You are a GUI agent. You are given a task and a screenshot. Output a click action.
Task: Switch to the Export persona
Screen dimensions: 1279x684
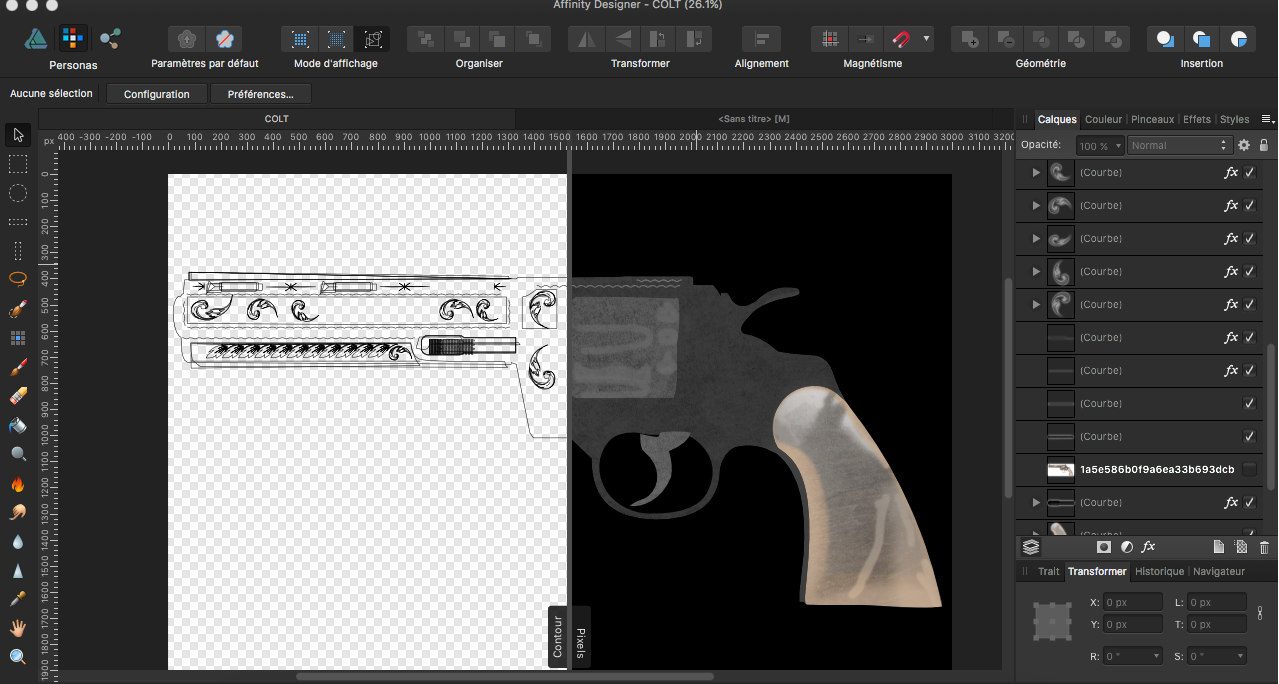coord(110,39)
